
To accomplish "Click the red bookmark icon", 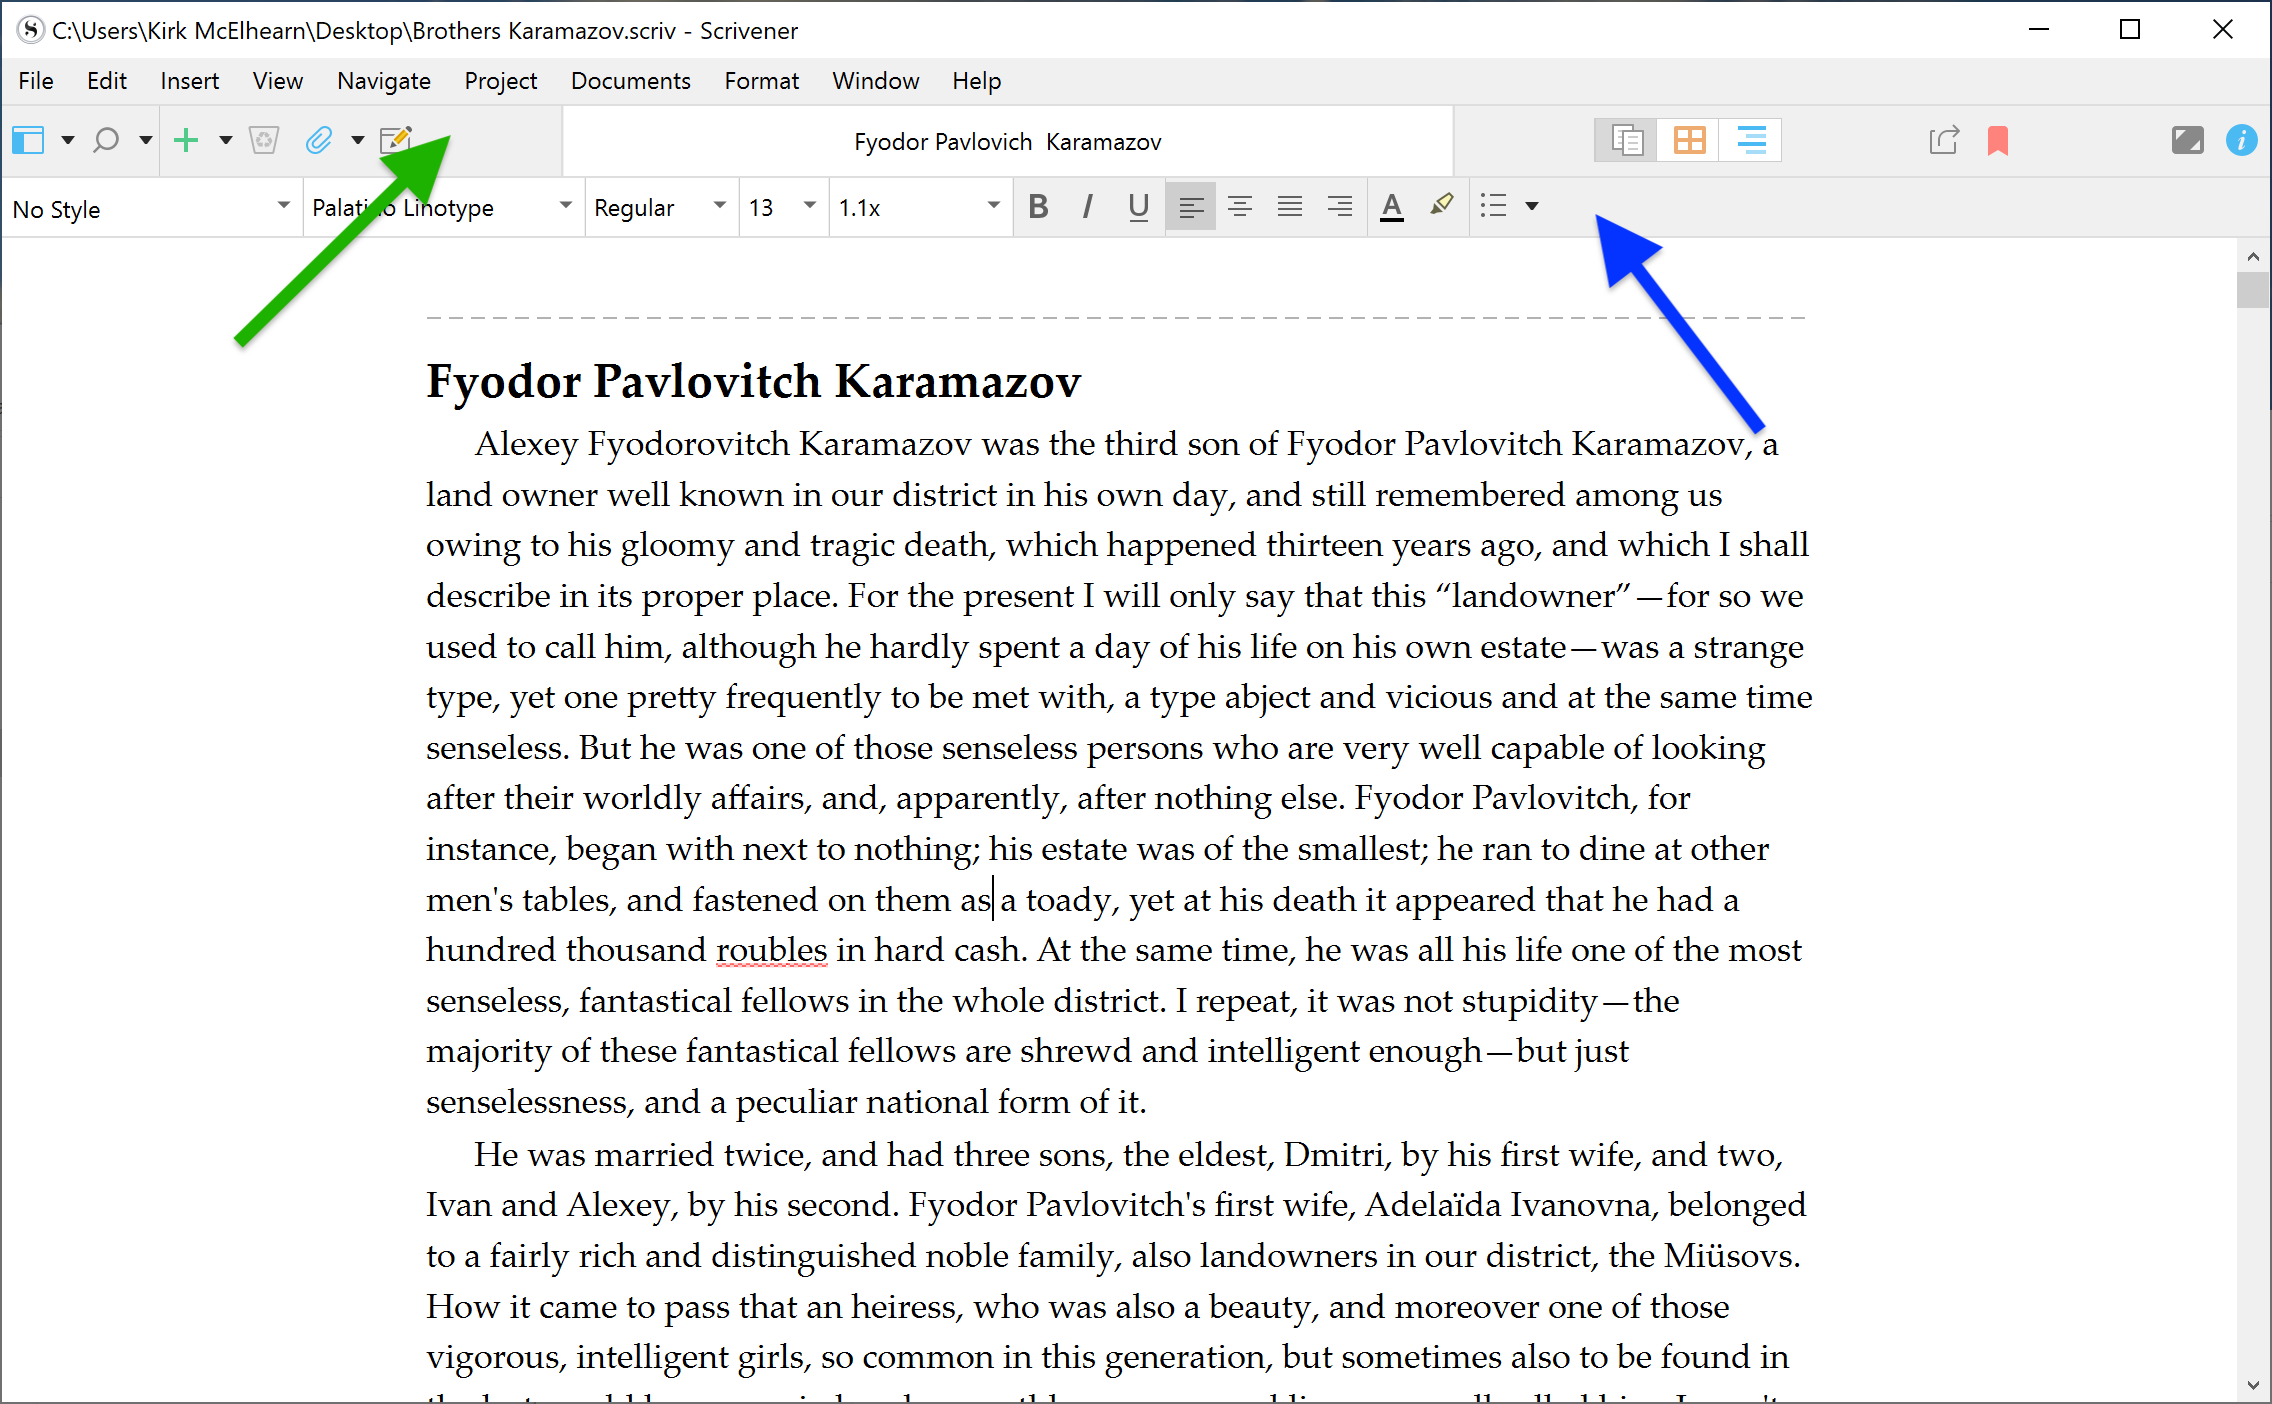I will click(1998, 140).
